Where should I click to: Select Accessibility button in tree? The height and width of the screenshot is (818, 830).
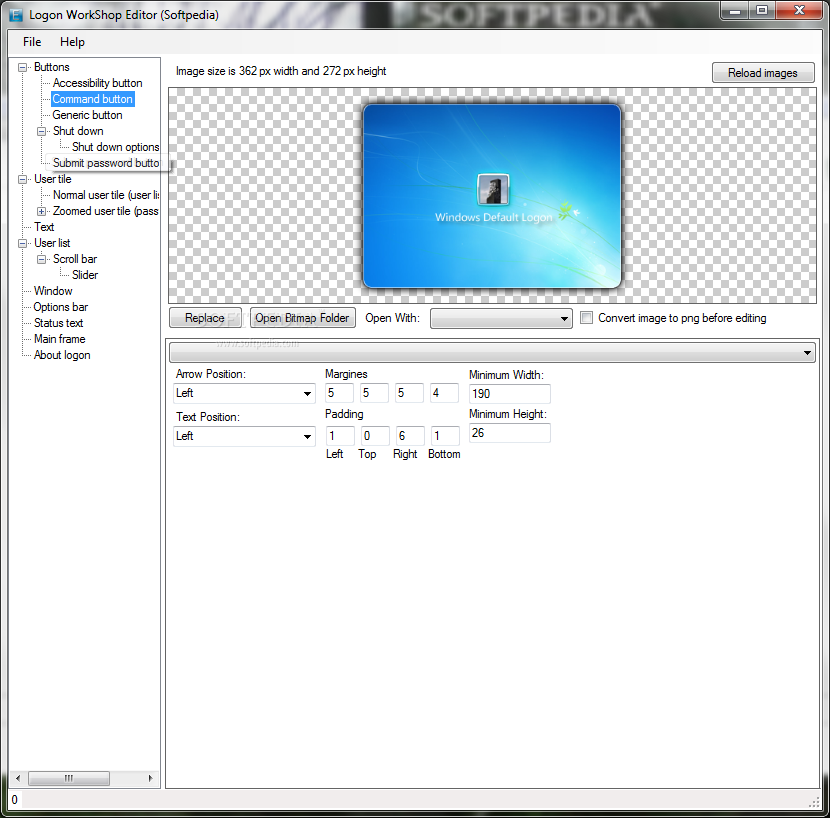tap(97, 83)
